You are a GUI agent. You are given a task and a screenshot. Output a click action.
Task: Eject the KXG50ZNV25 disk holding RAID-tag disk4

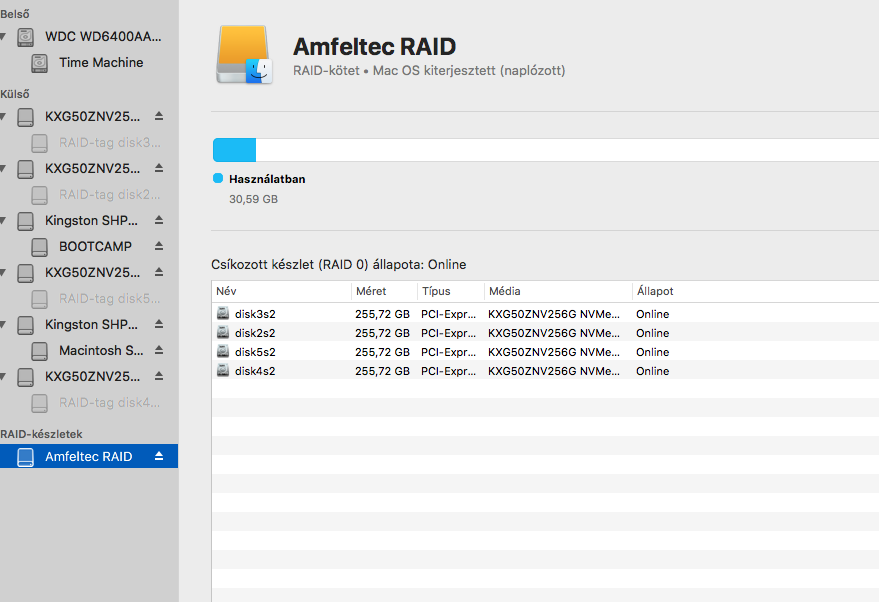(x=159, y=376)
